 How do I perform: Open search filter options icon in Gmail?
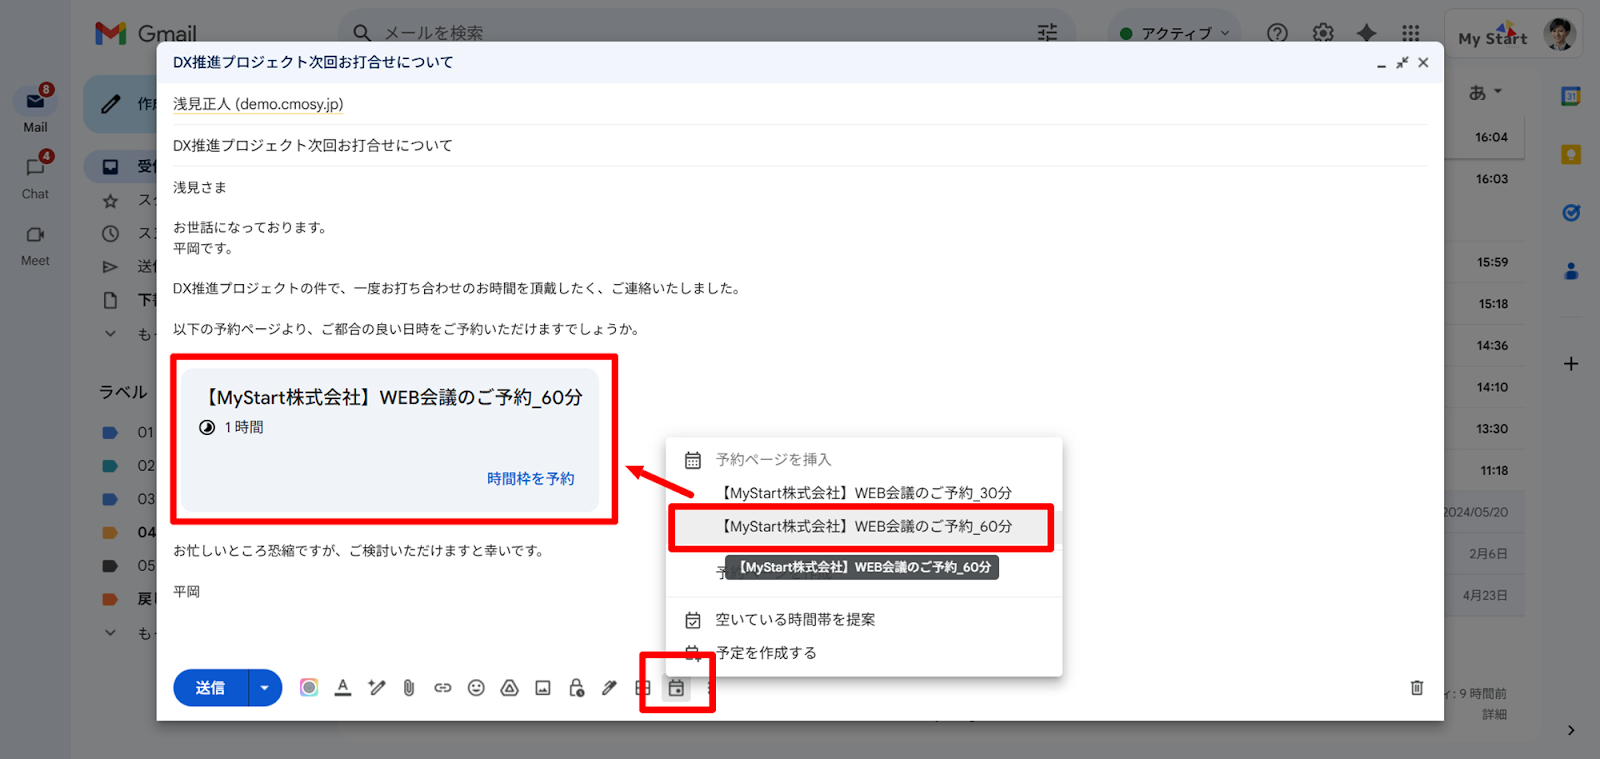coord(1047,33)
